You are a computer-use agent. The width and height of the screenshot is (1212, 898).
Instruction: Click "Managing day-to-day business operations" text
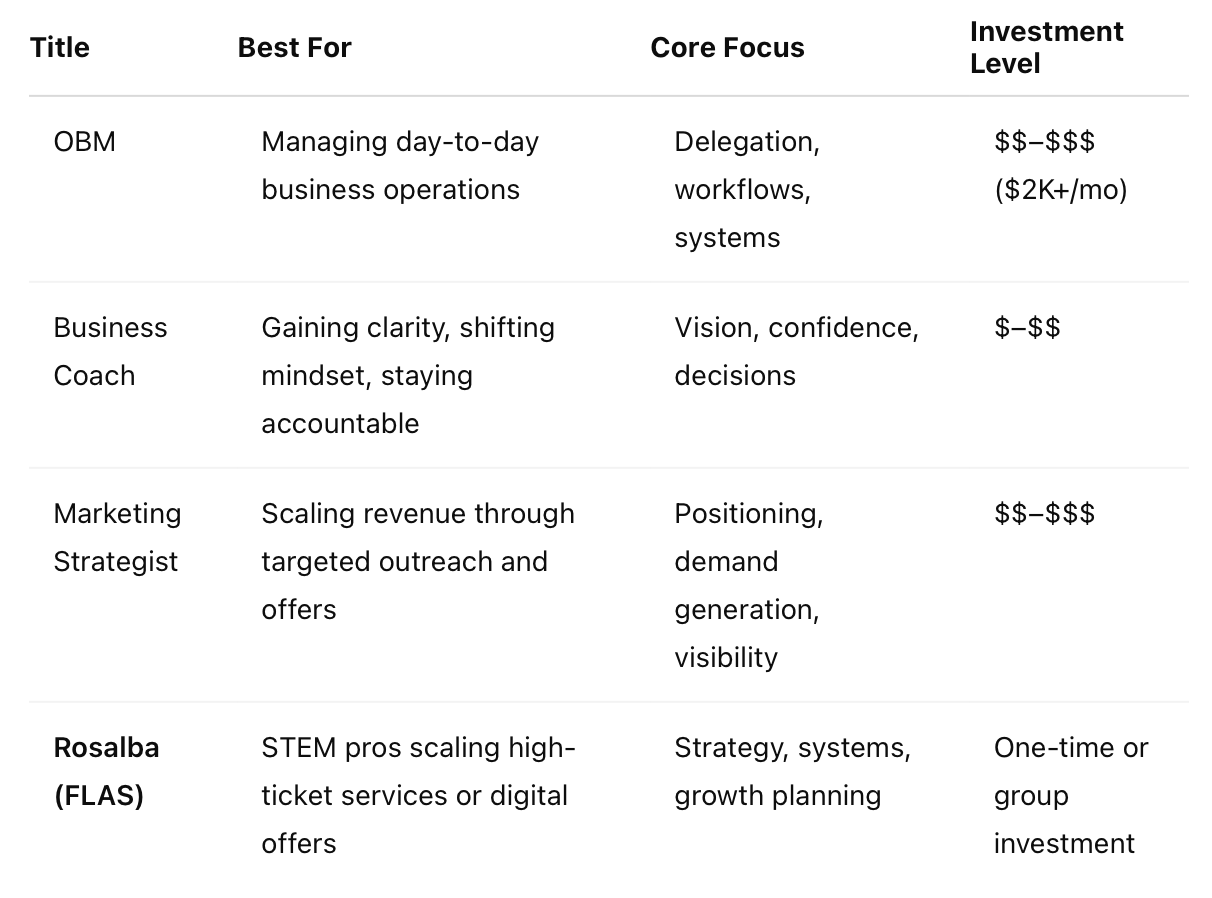click(x=400, y=166)
